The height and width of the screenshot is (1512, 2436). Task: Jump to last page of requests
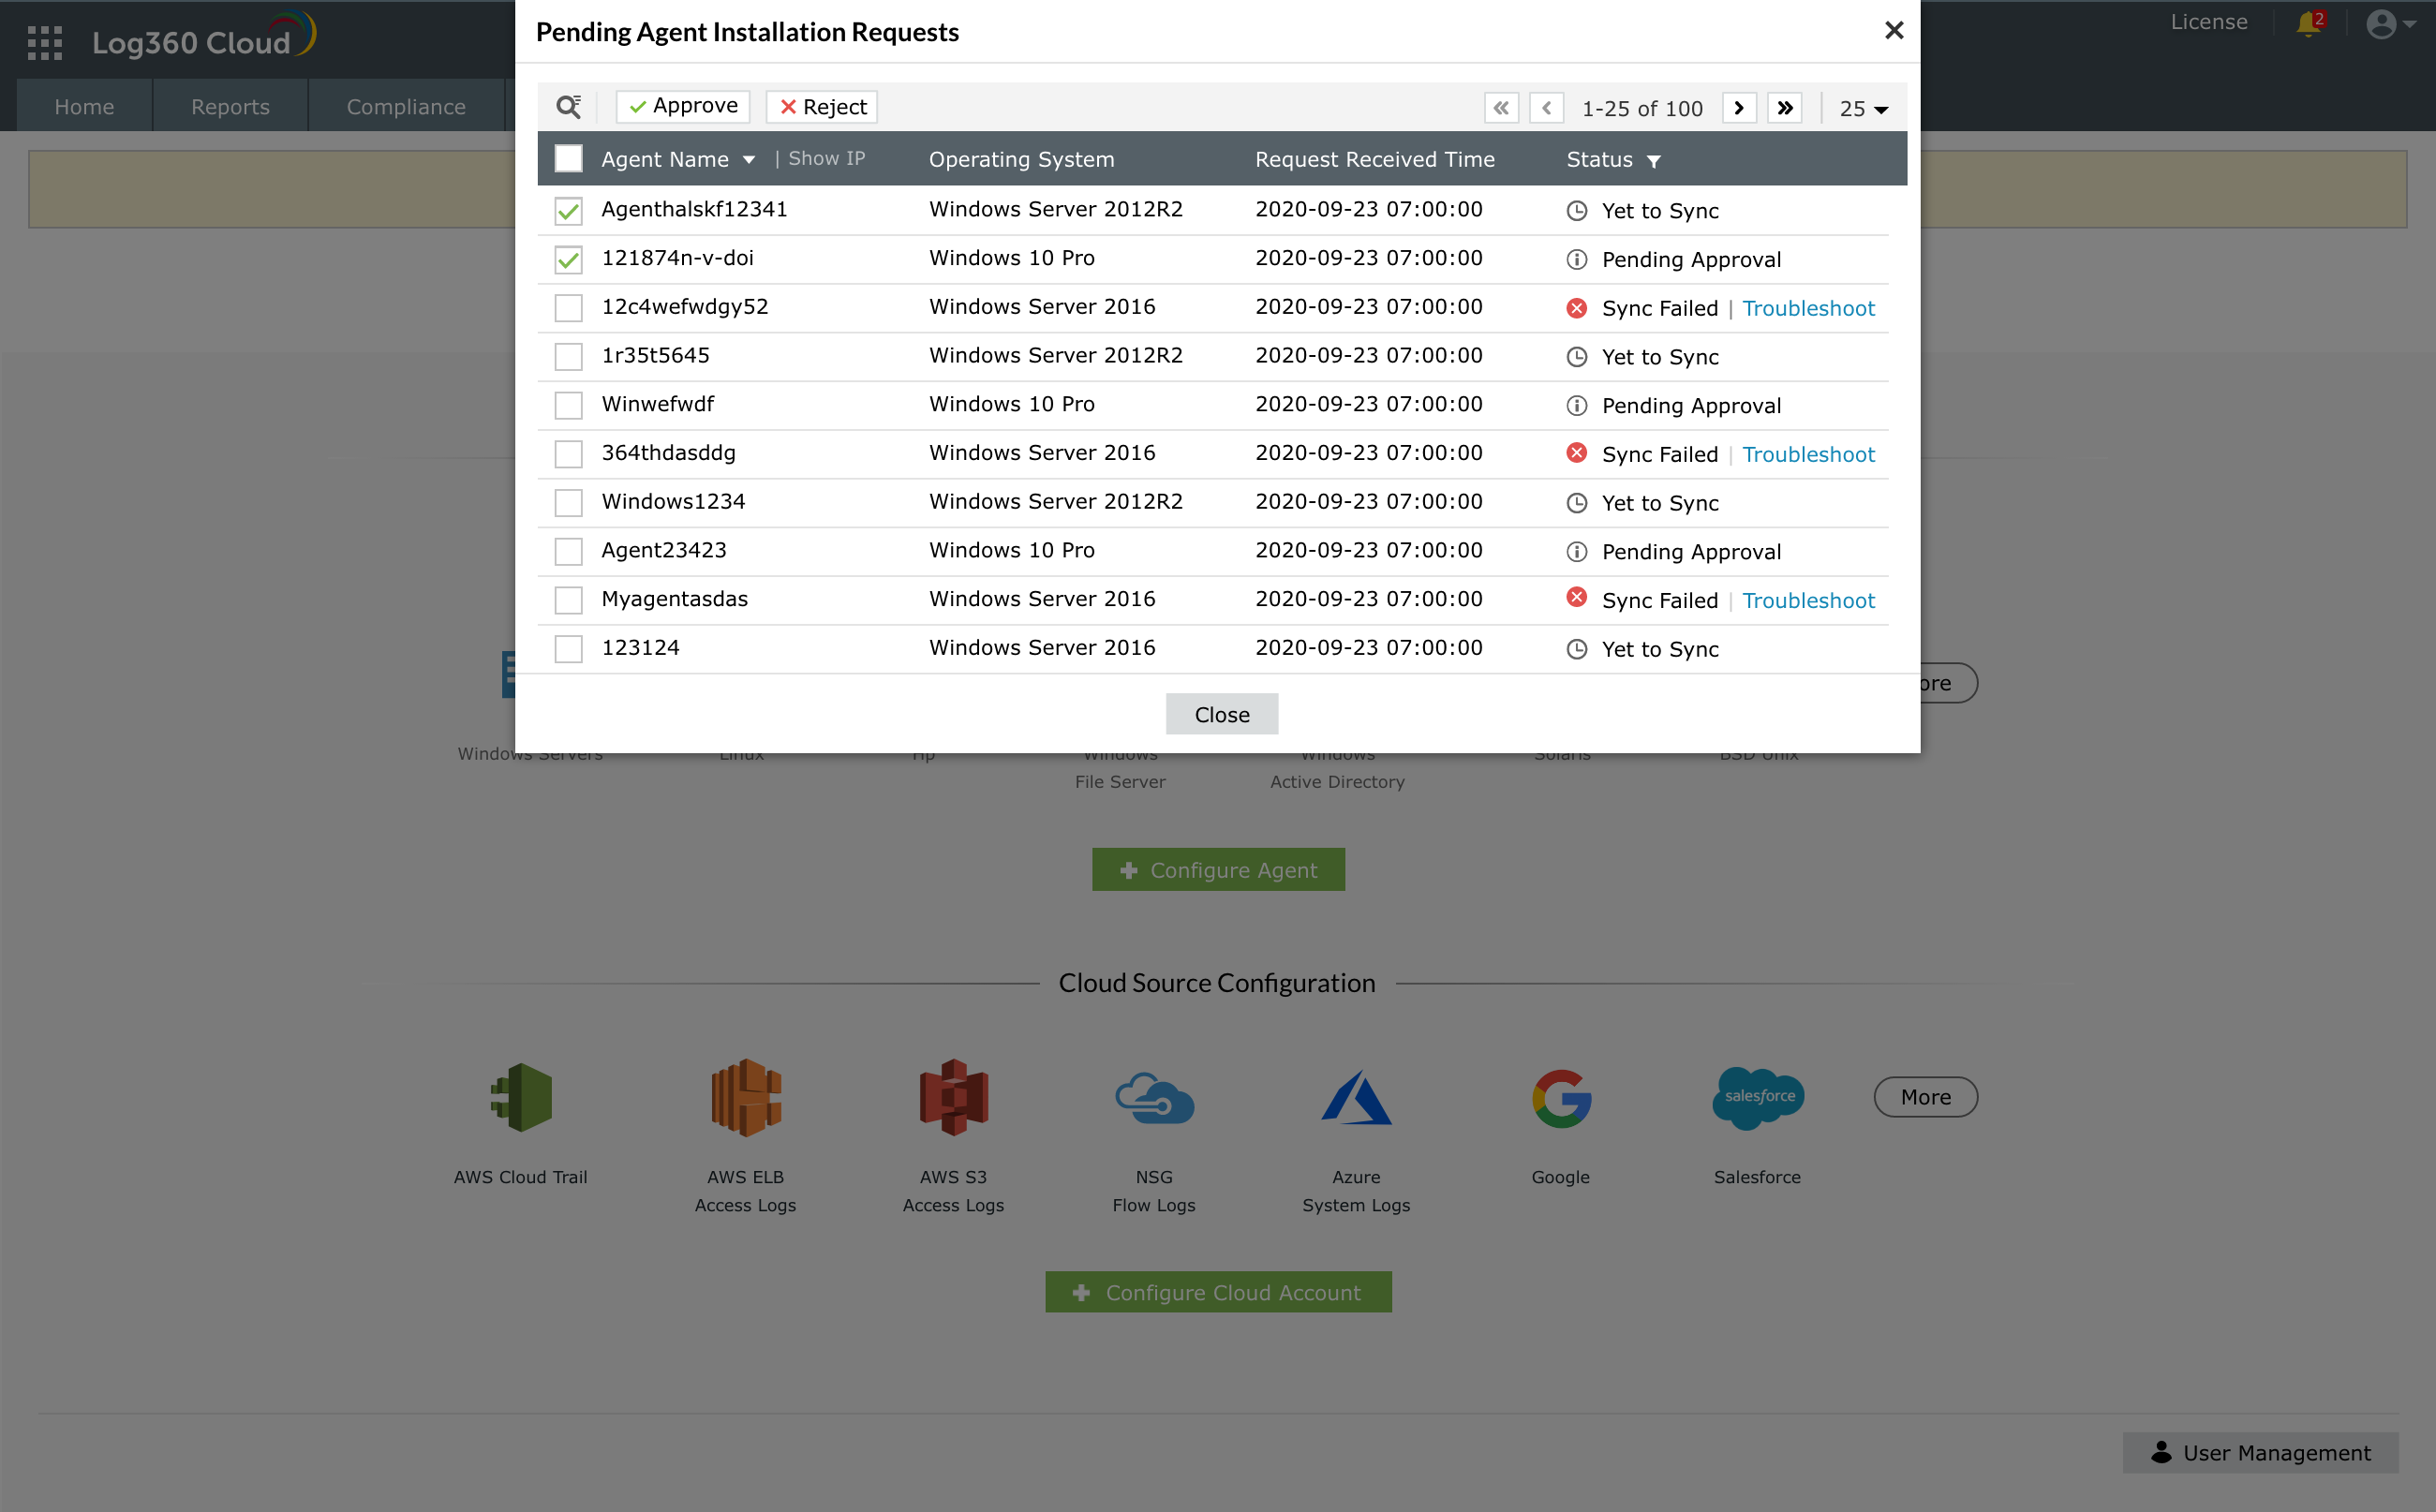point(1785,108)
